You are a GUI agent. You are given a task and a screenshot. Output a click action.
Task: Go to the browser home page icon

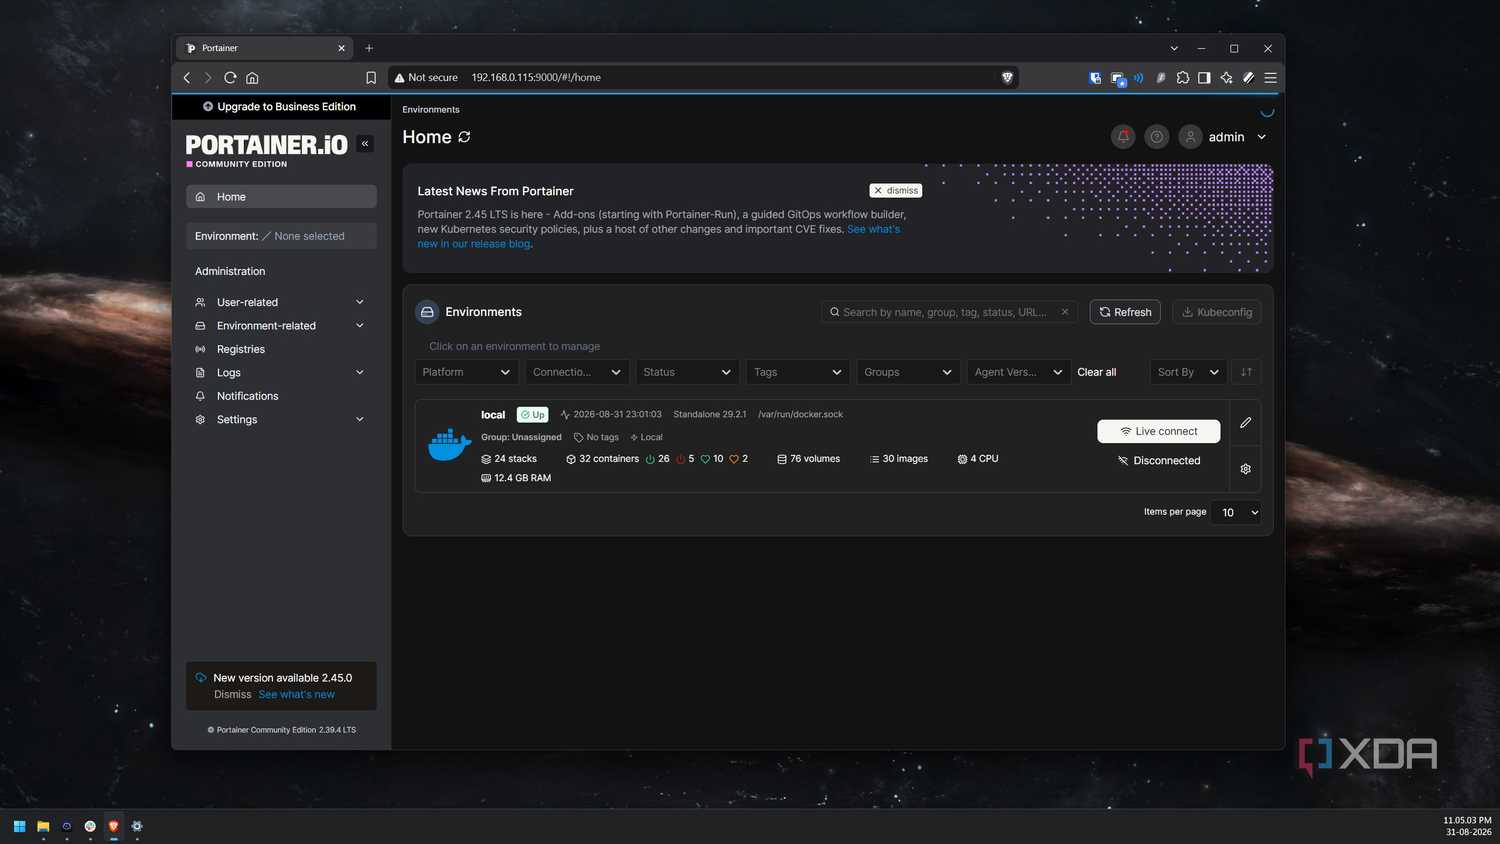click(252, 77)
